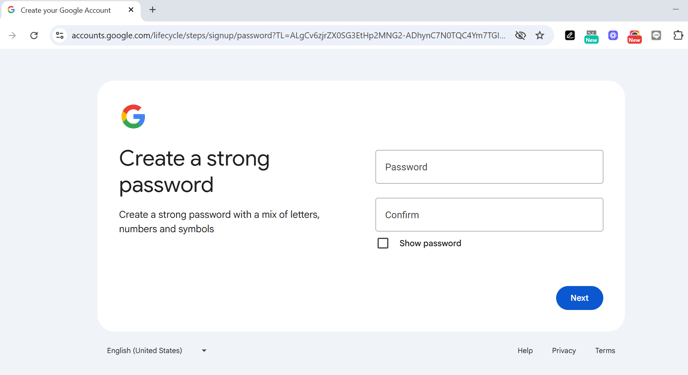Click the blue Next button
688x375 pixels.
point(579,298)
